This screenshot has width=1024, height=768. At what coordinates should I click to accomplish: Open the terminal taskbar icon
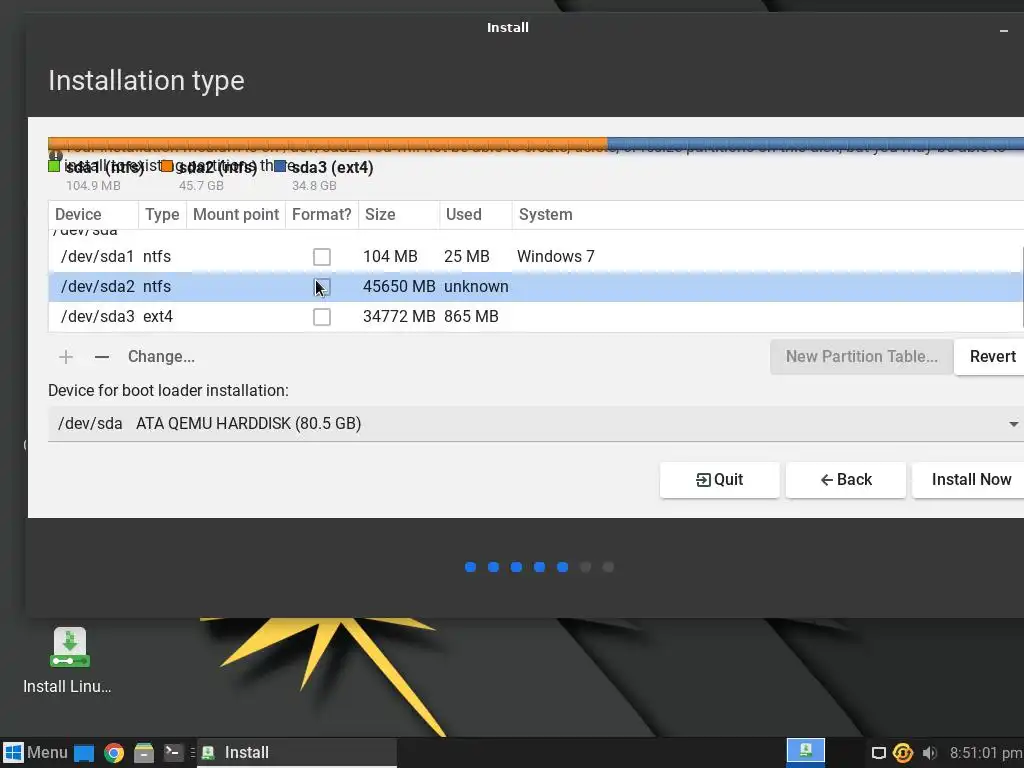pyautogui.click(x=173, y=753)
